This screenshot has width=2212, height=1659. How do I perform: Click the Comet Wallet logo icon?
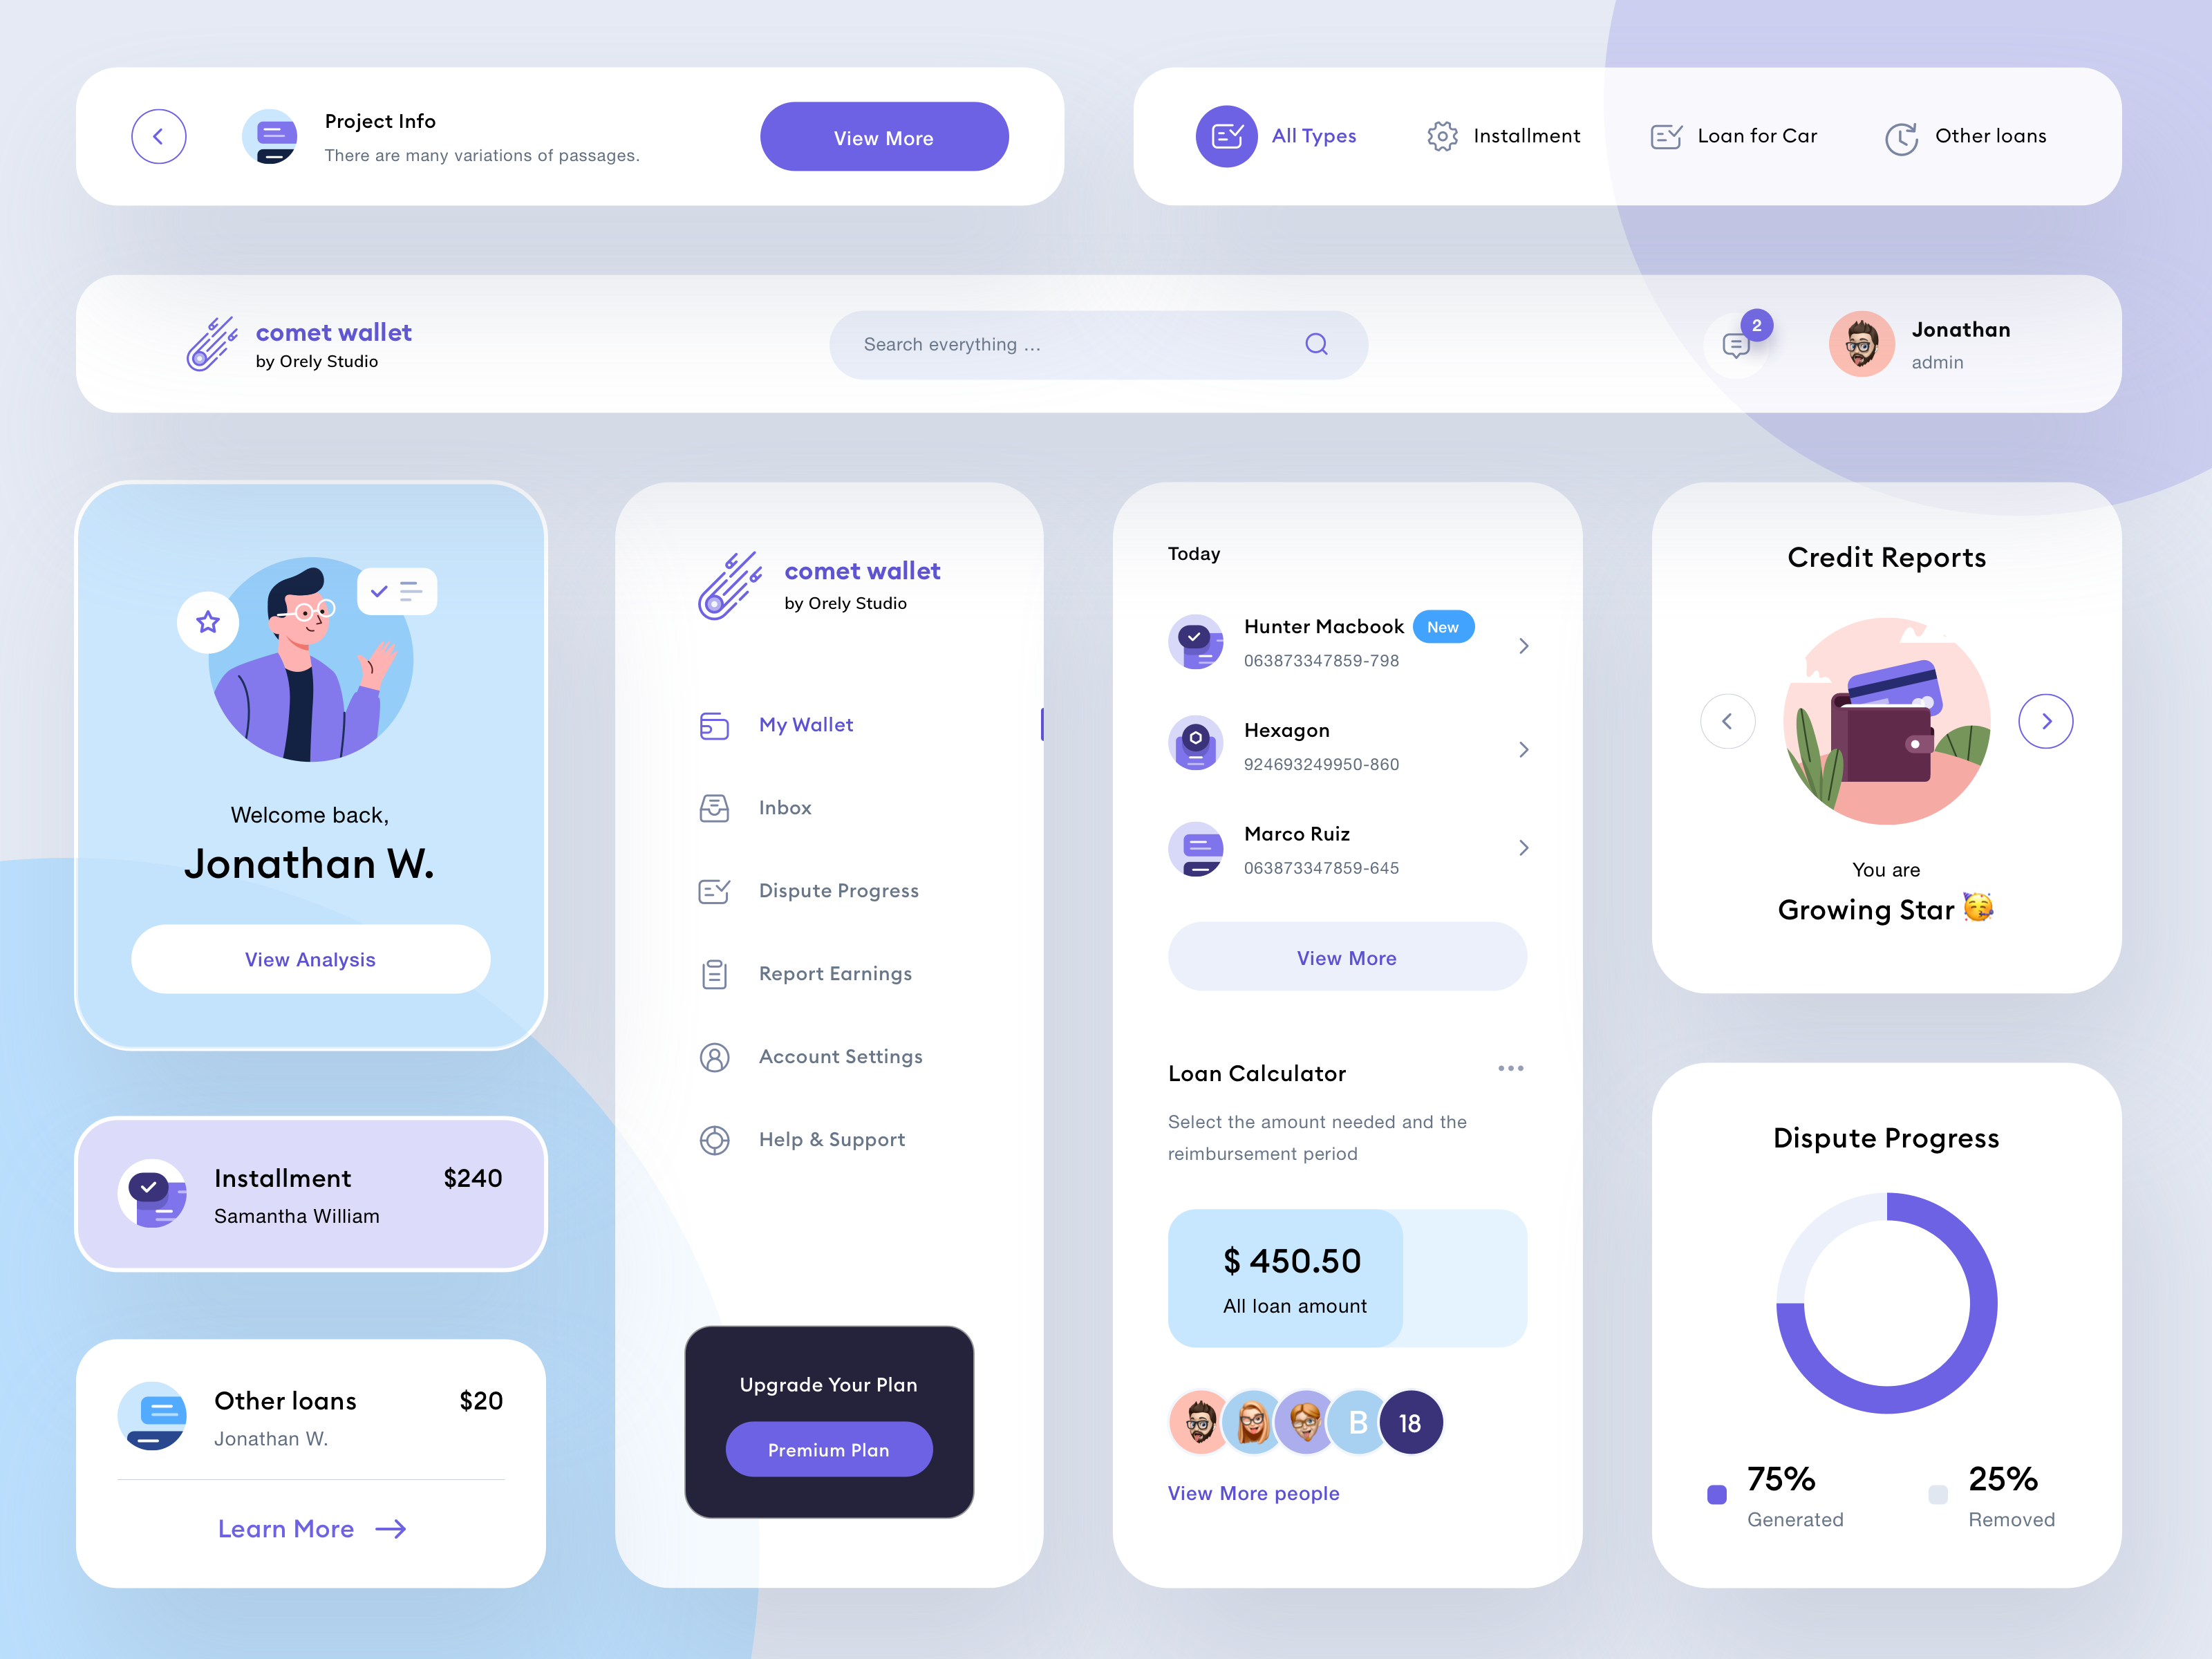click(x=212, y=344)
